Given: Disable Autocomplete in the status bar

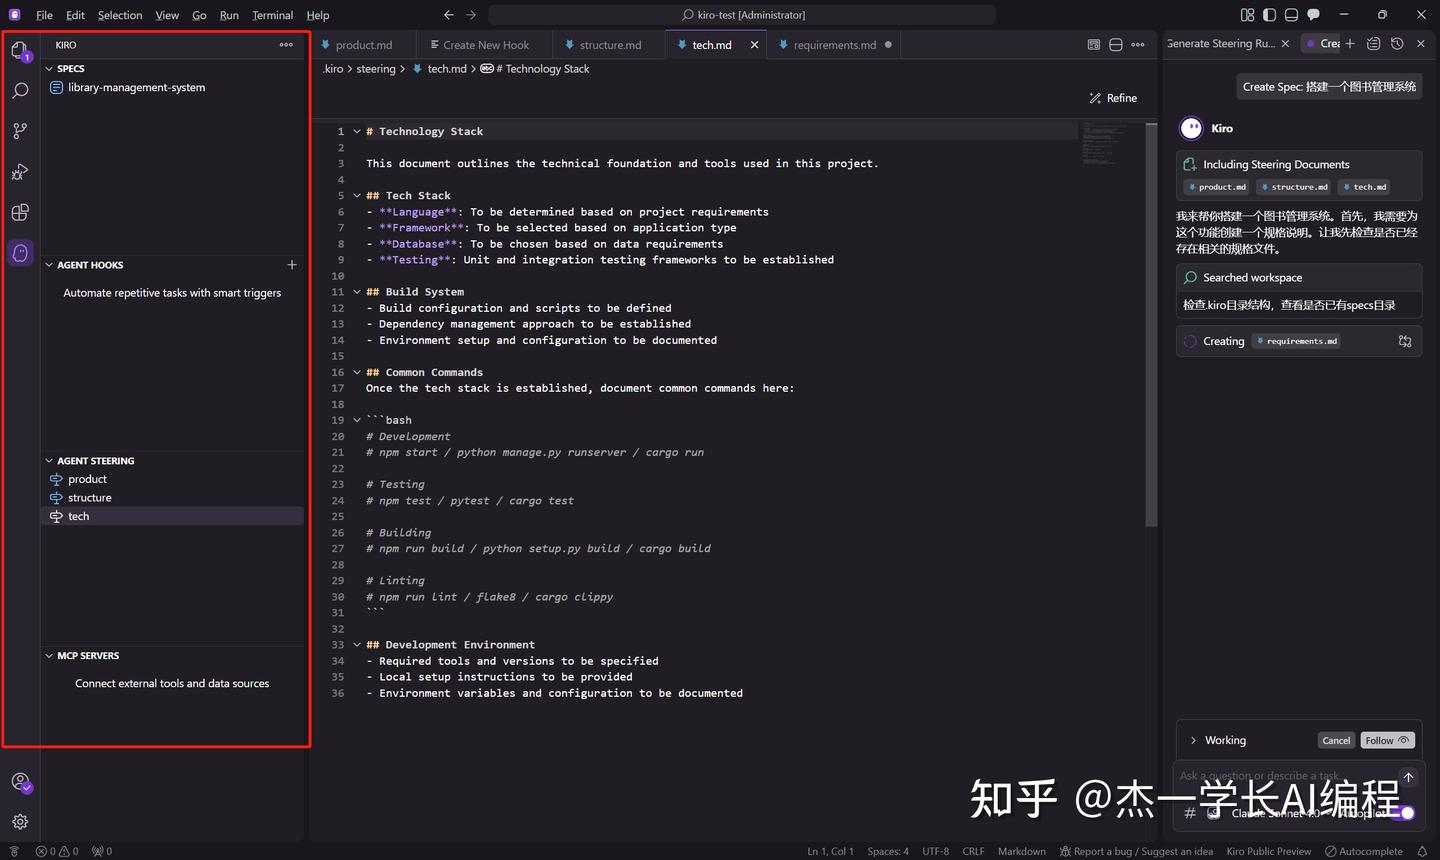Looking at the screenshot, I should [1364, 851].
